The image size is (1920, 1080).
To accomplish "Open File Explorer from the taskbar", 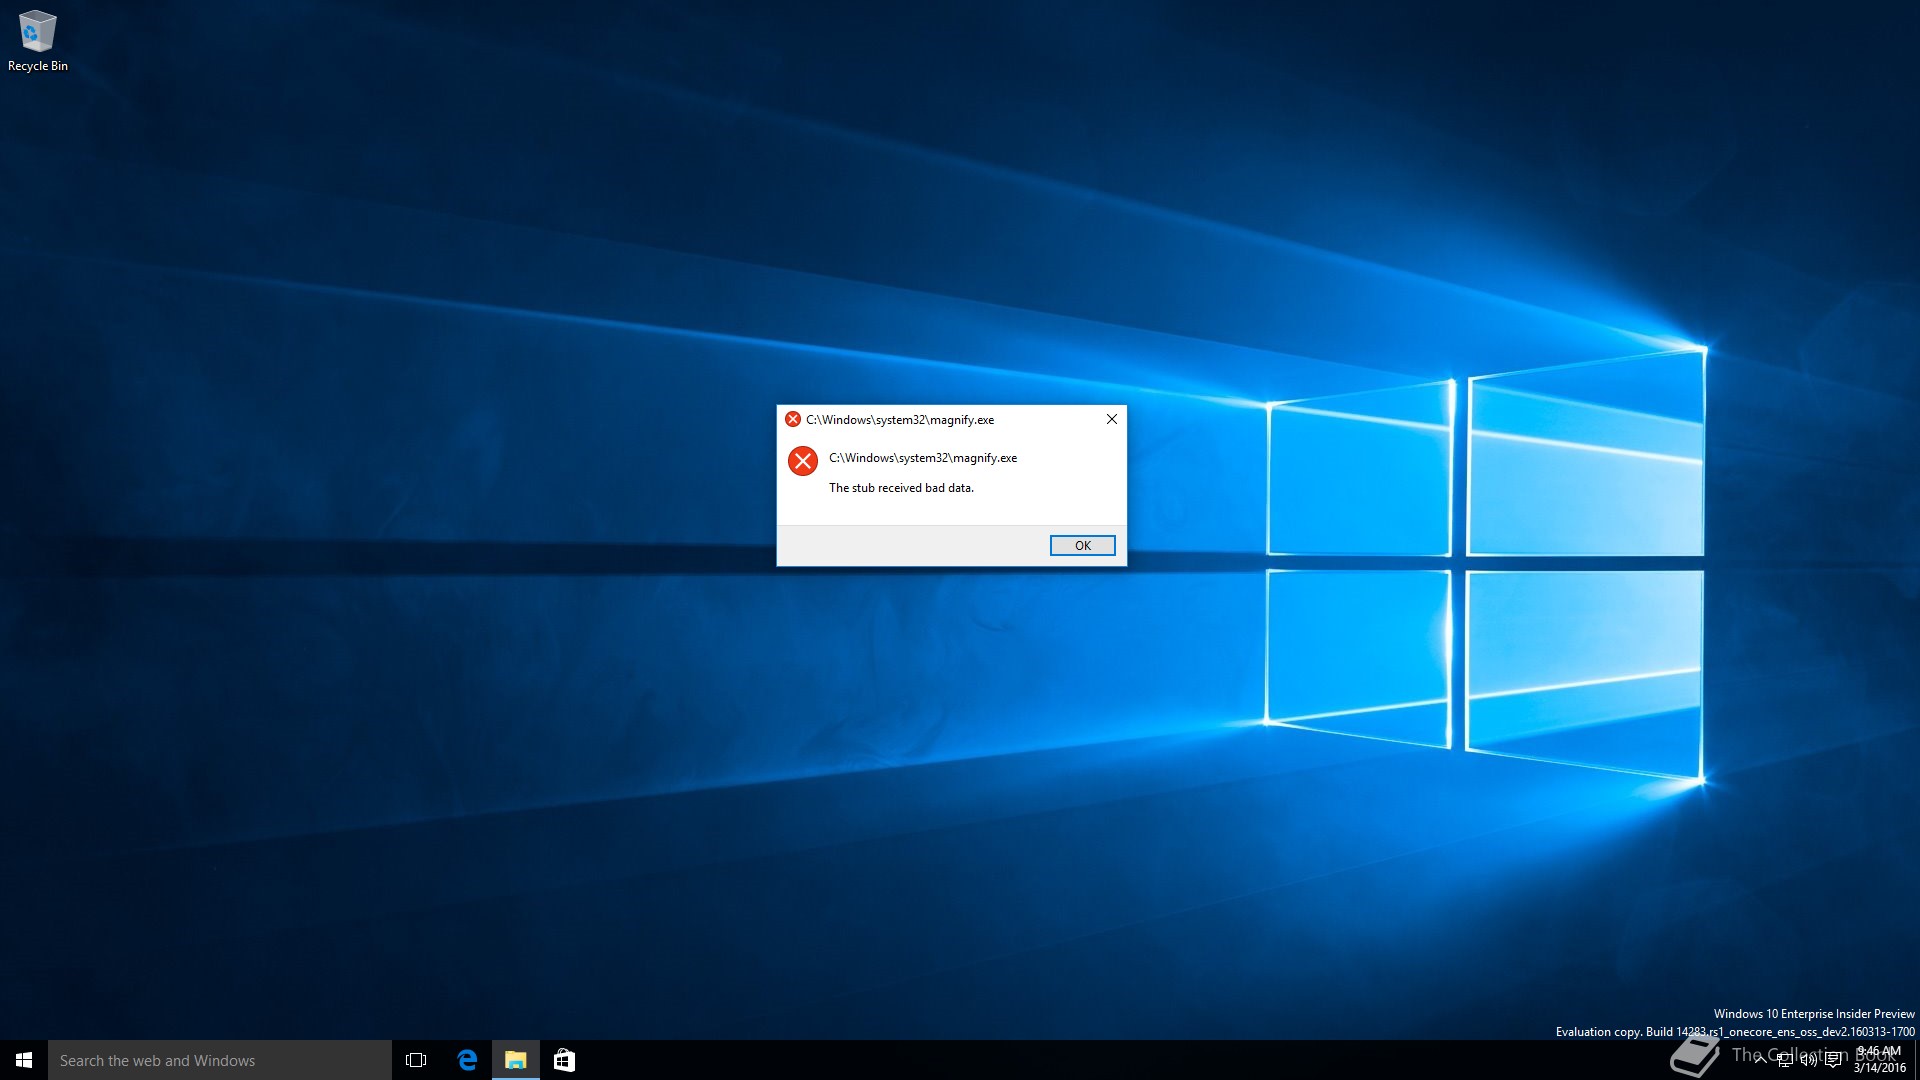I will pyautogui.click(x=516, y=1060).
